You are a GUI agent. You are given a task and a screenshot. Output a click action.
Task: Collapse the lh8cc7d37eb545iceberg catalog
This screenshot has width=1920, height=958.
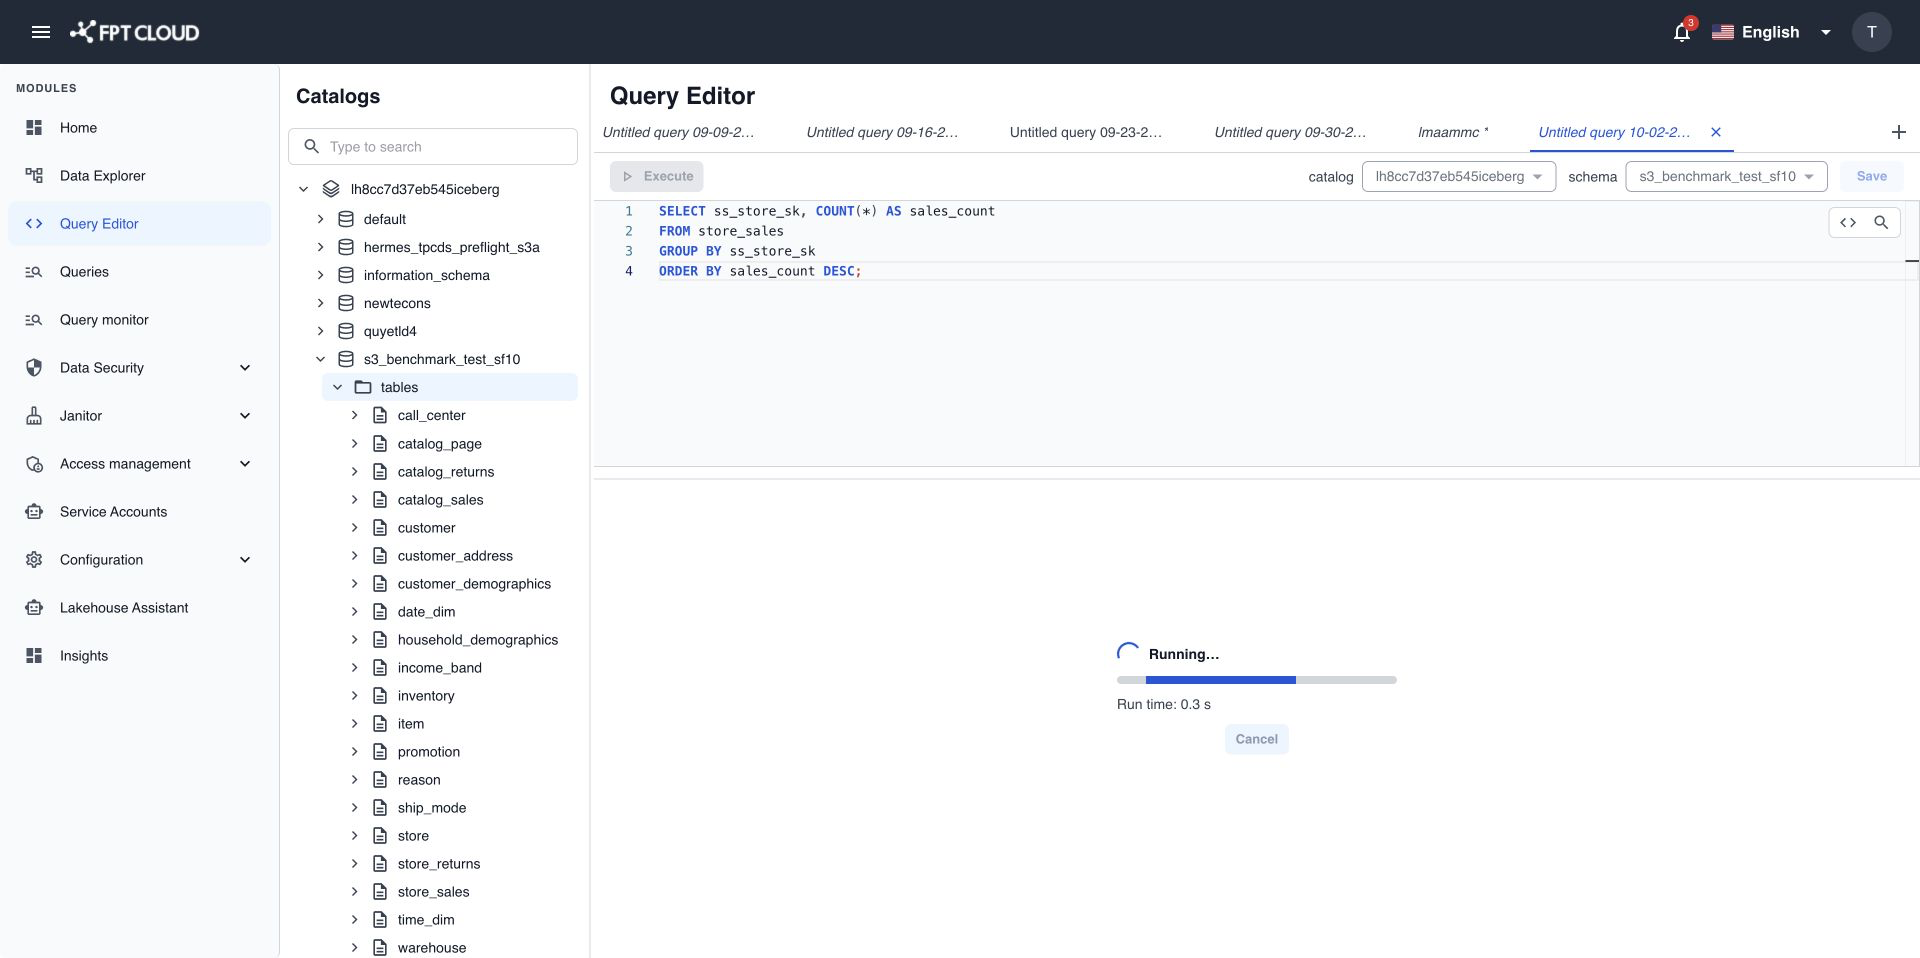tap(304, 189)
